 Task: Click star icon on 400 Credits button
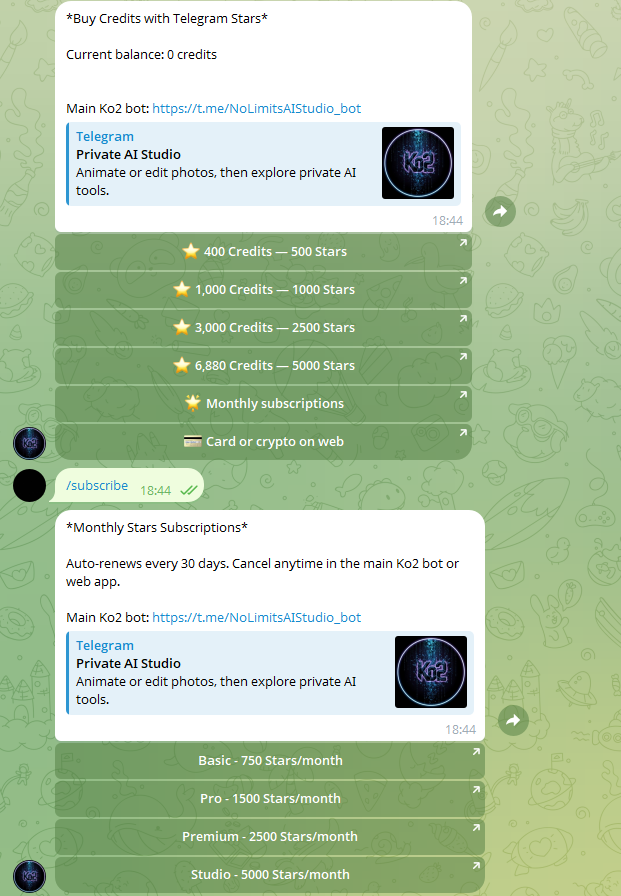point(191,251)
